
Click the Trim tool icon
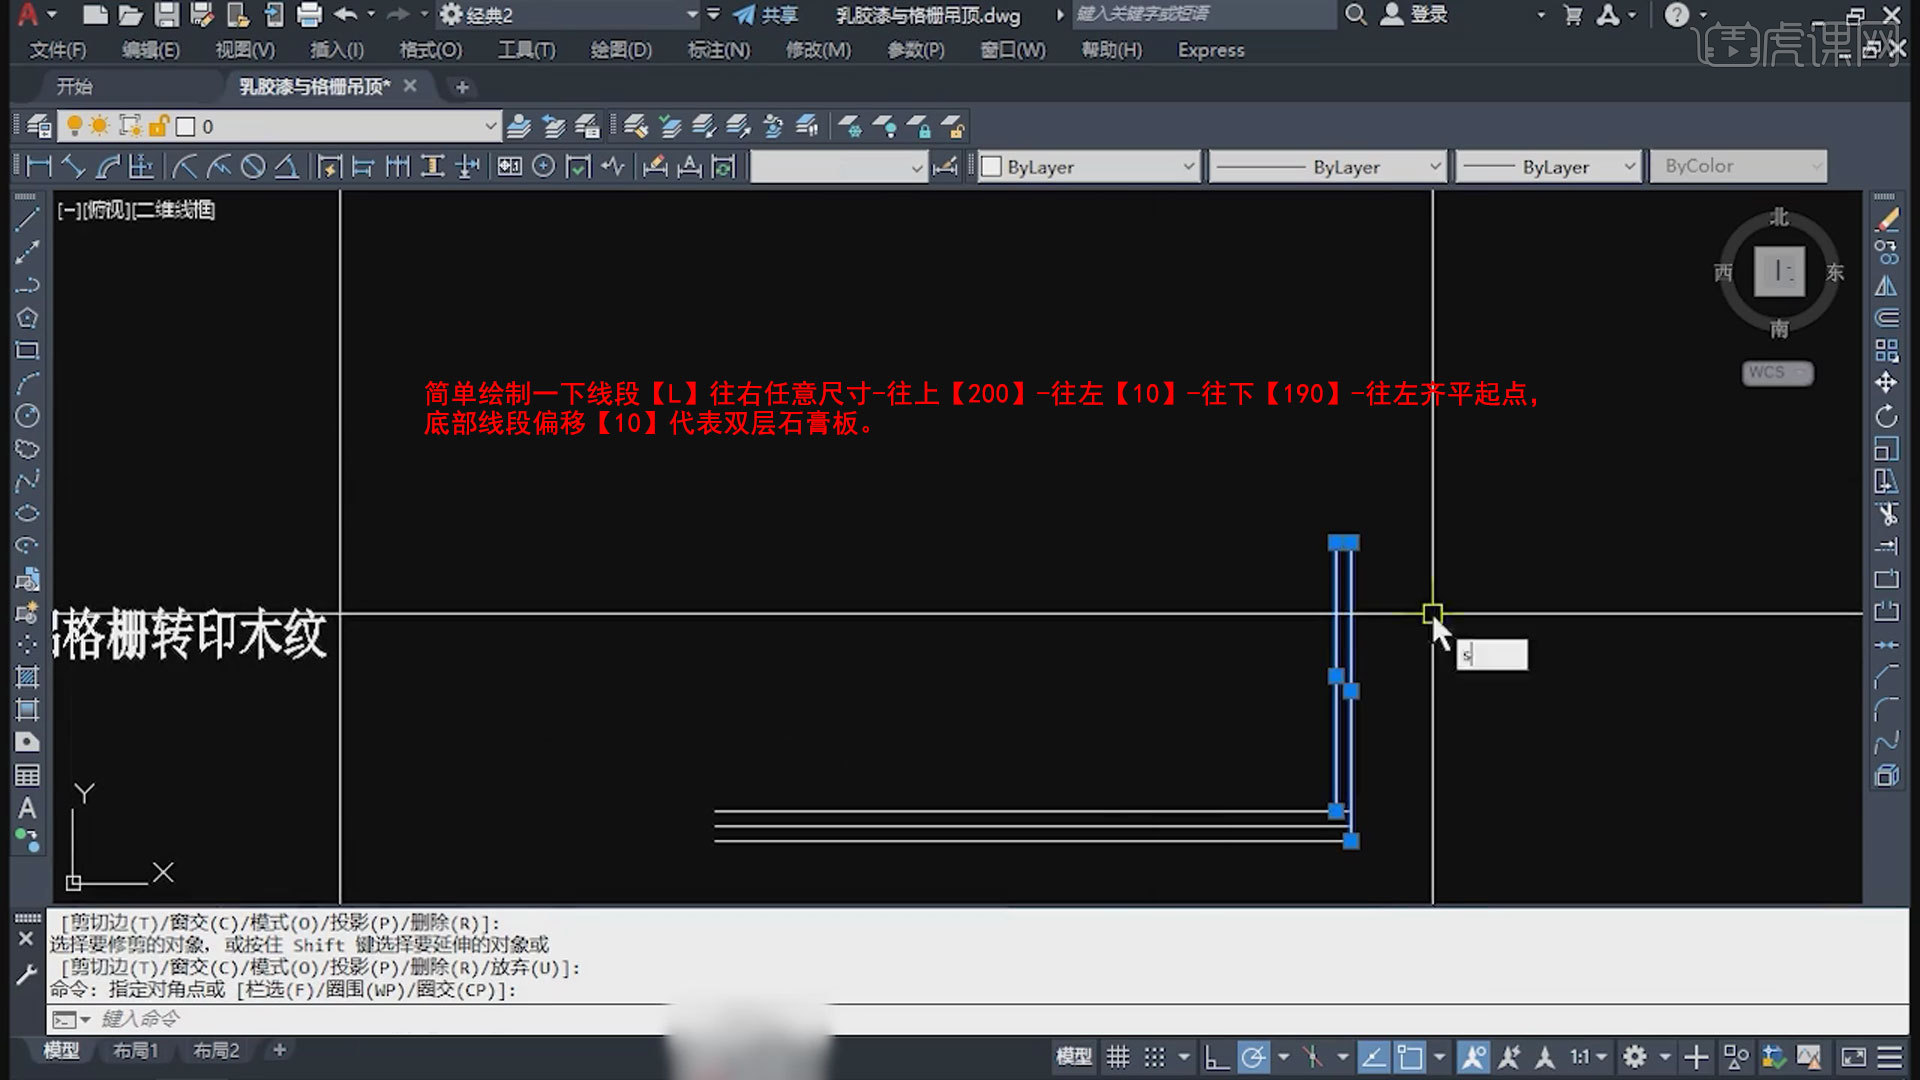point(1886,514)
